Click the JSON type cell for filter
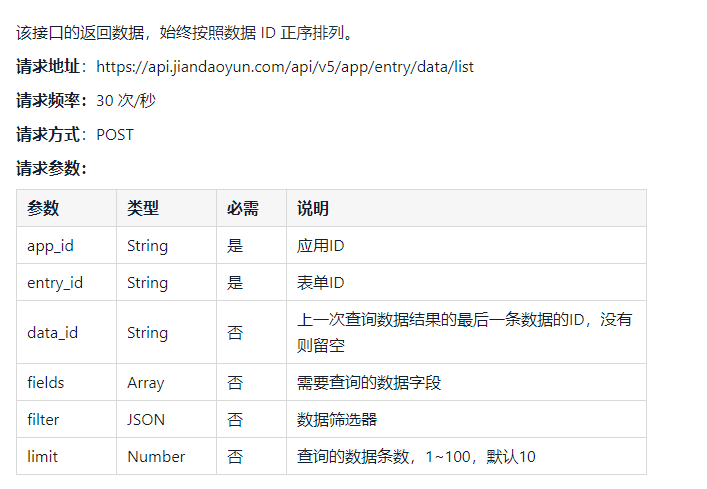This screenshot has width=707, height=489. point(166,420)
